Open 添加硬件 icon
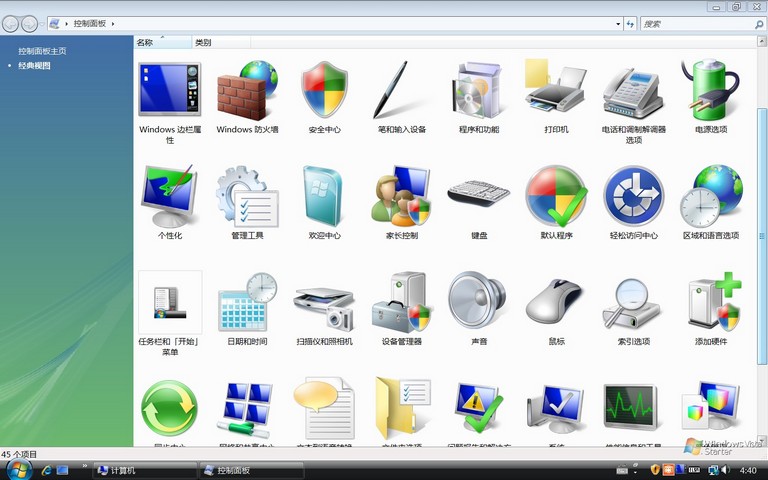 tap(714, 302)
